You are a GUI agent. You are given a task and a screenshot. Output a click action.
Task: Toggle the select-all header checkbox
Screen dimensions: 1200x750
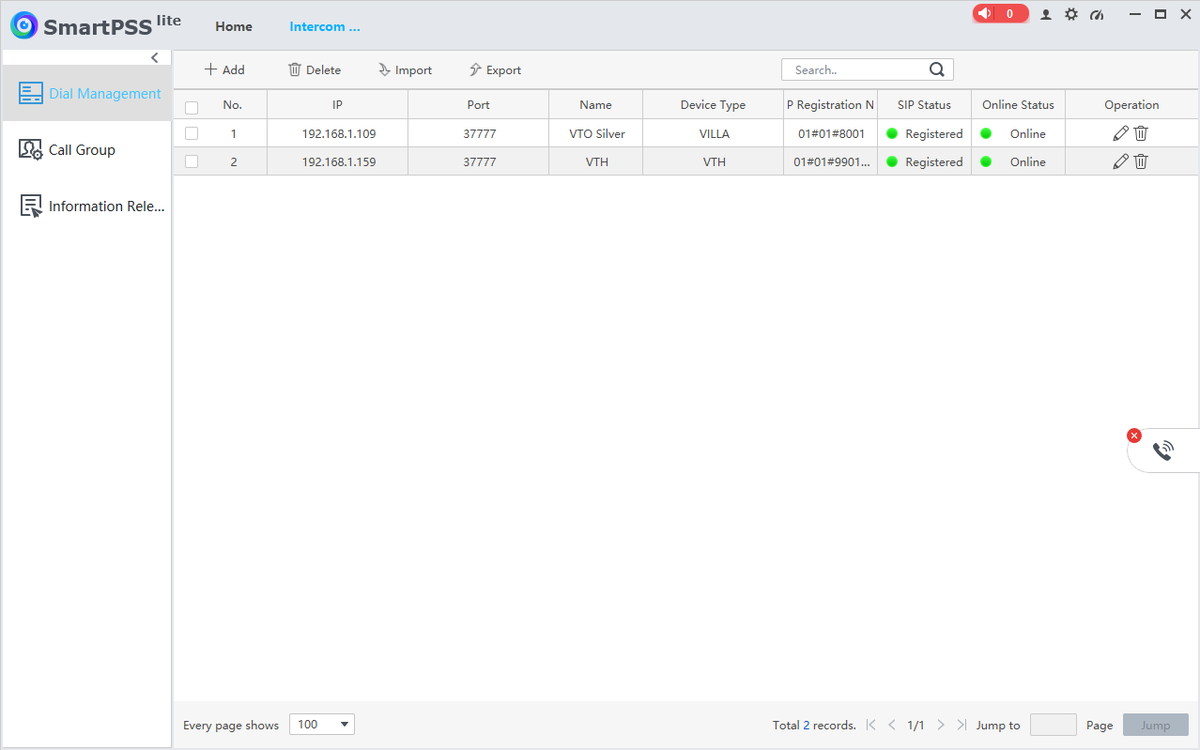pos(192,107)
